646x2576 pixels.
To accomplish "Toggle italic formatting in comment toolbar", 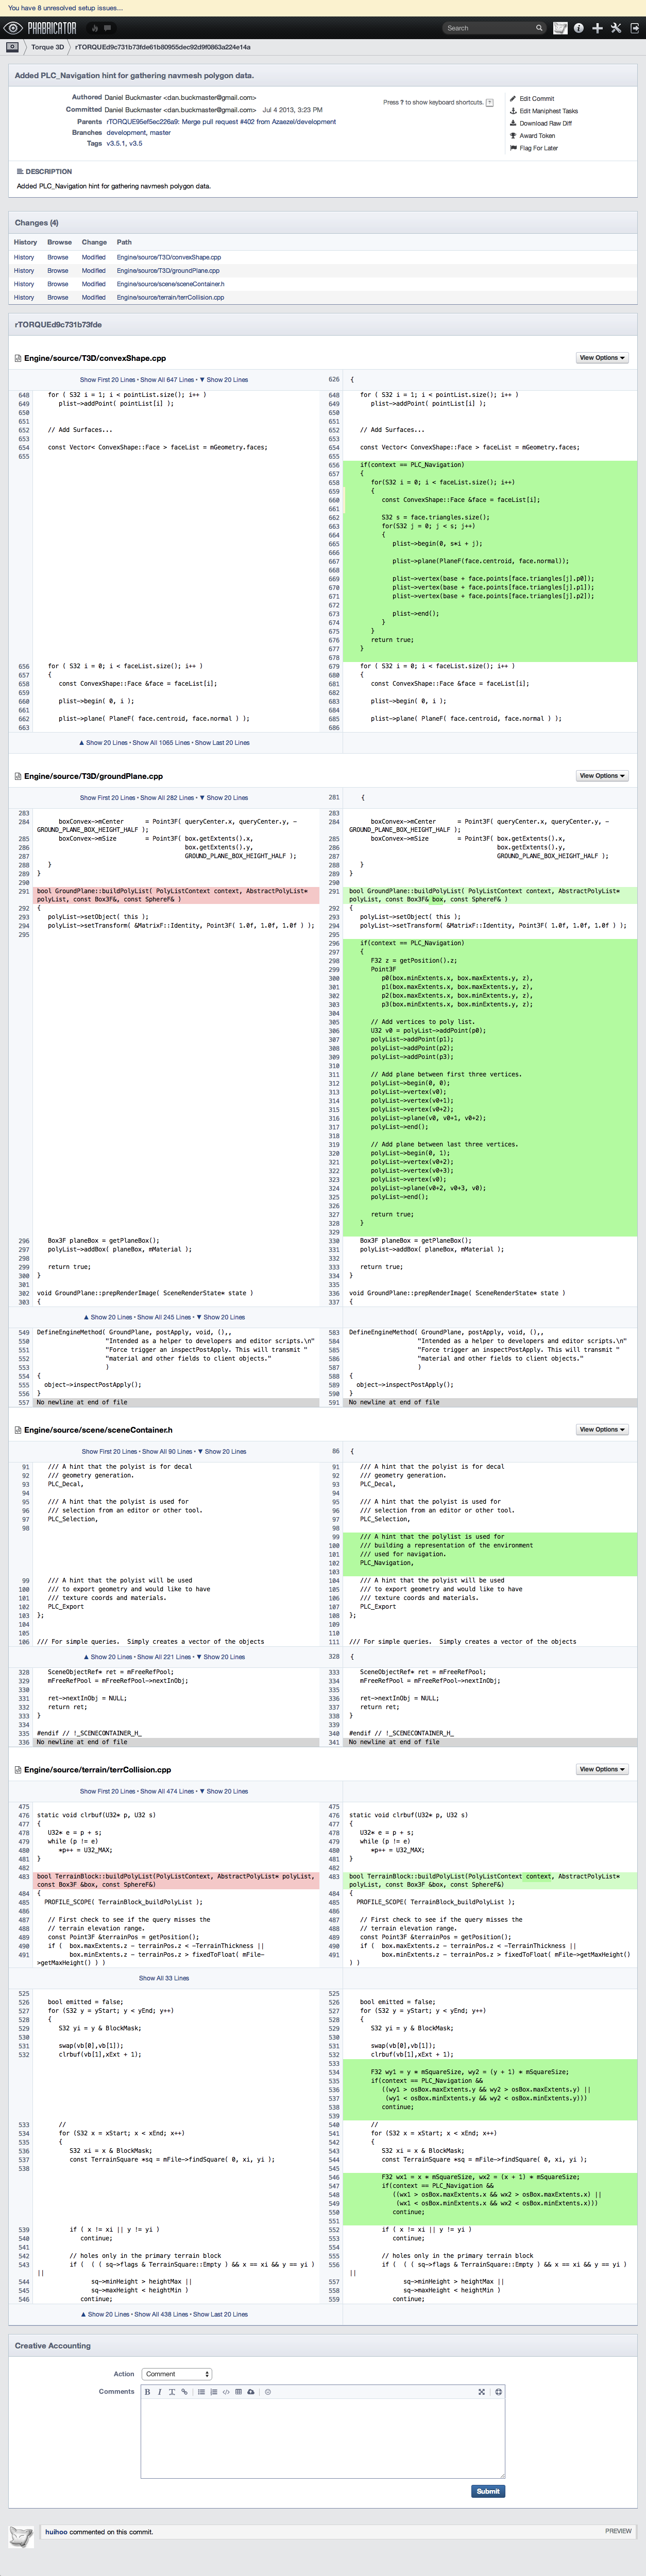I will 159,2392.
